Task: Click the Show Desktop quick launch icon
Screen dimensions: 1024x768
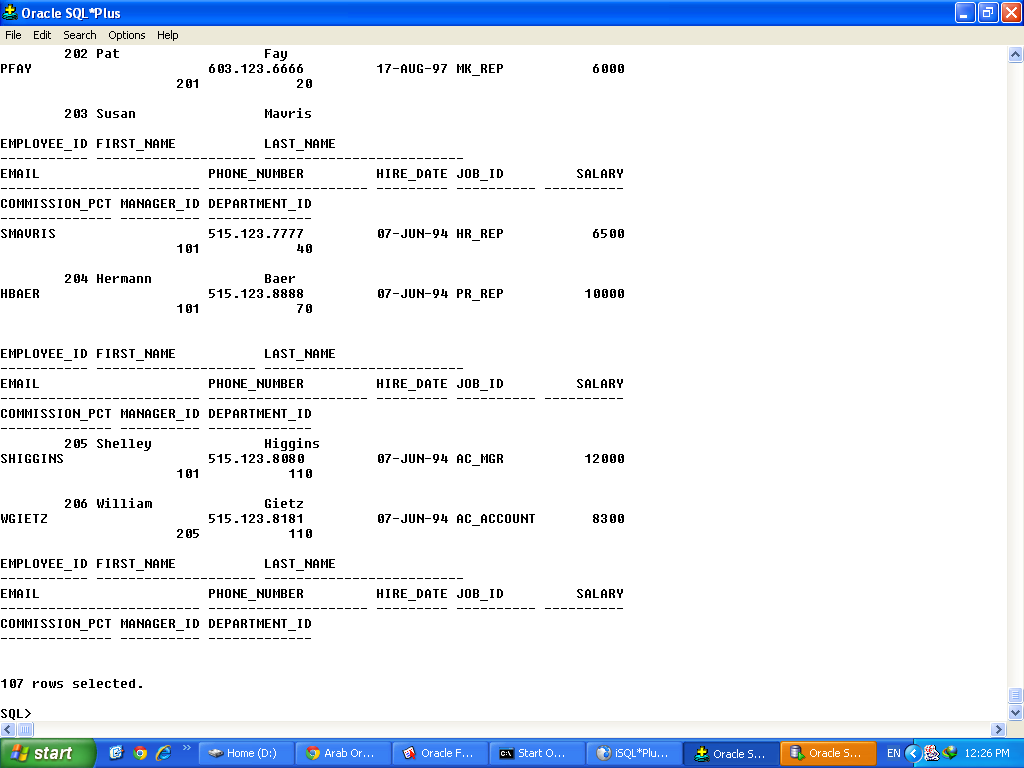Action: (x=116, y=753)
